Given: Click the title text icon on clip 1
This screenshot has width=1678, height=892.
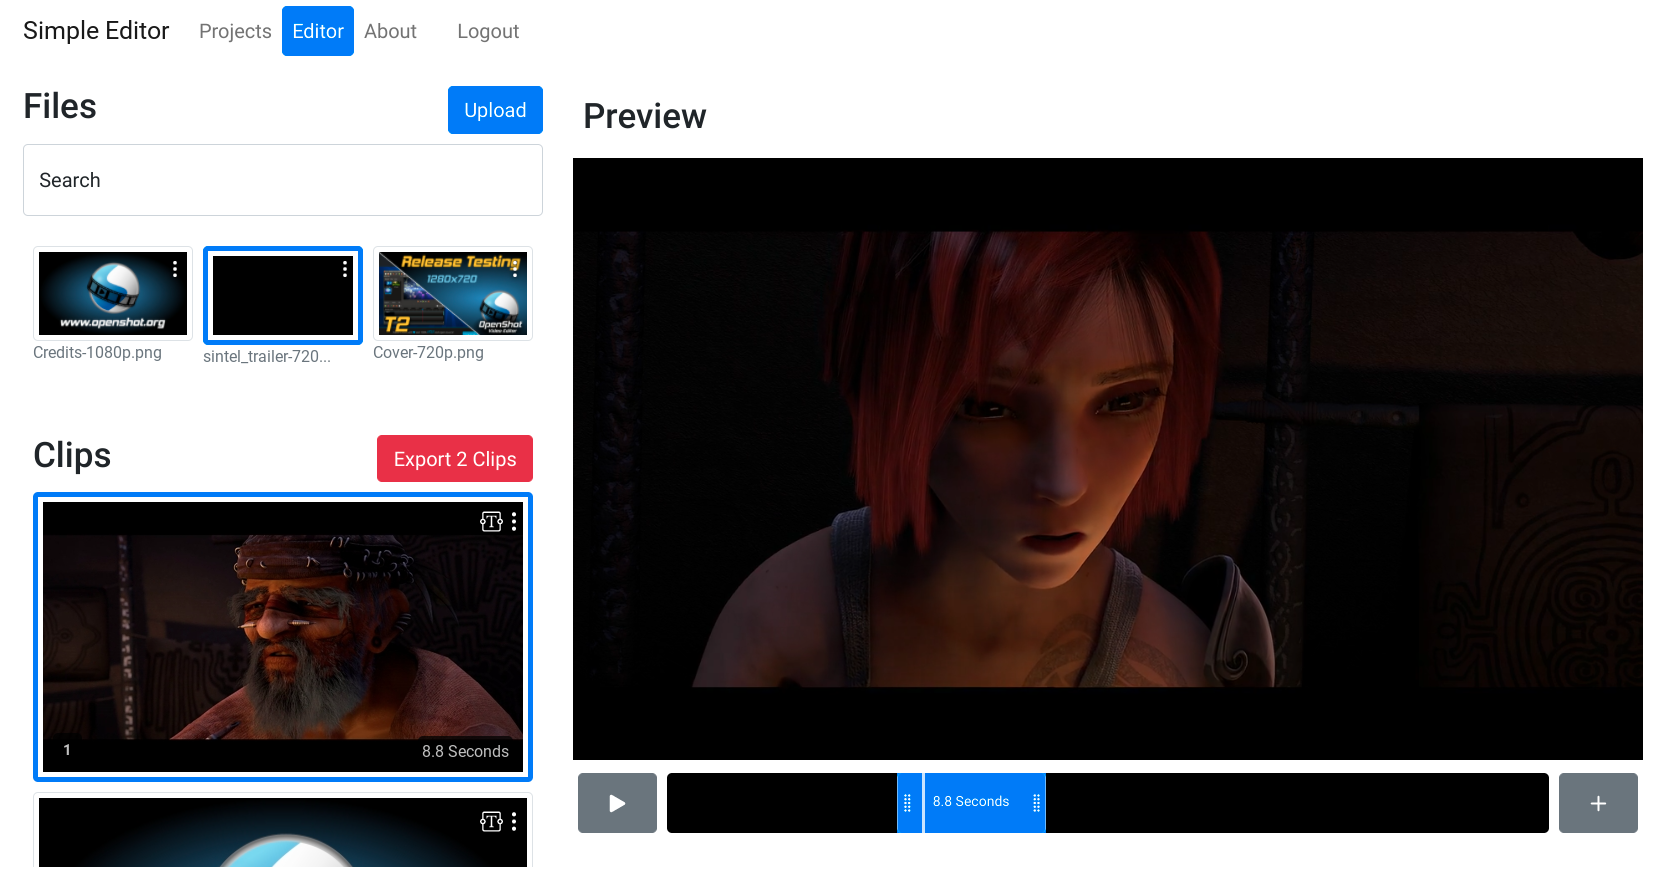Looking at the screenshot, I should 491,521.
